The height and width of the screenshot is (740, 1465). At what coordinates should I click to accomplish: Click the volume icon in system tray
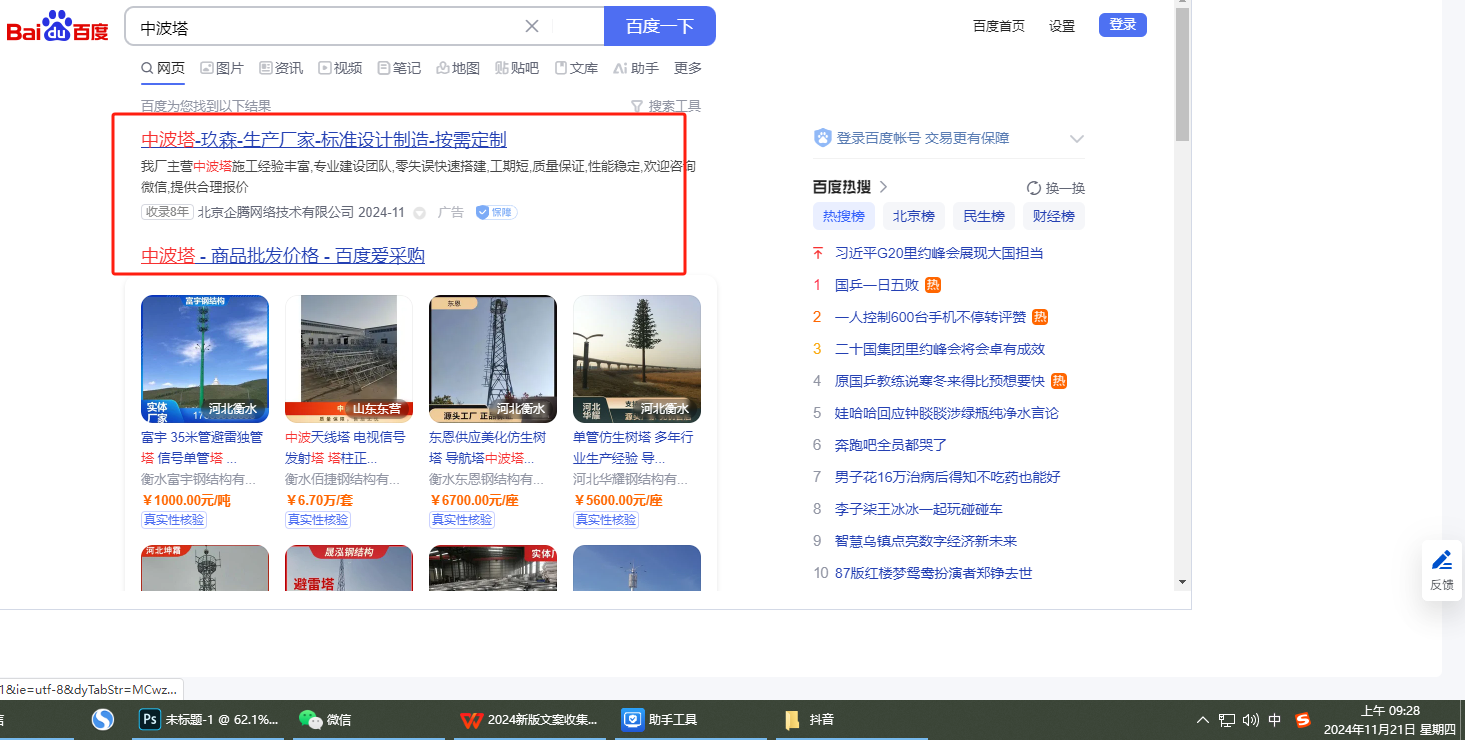[1250, 719]
